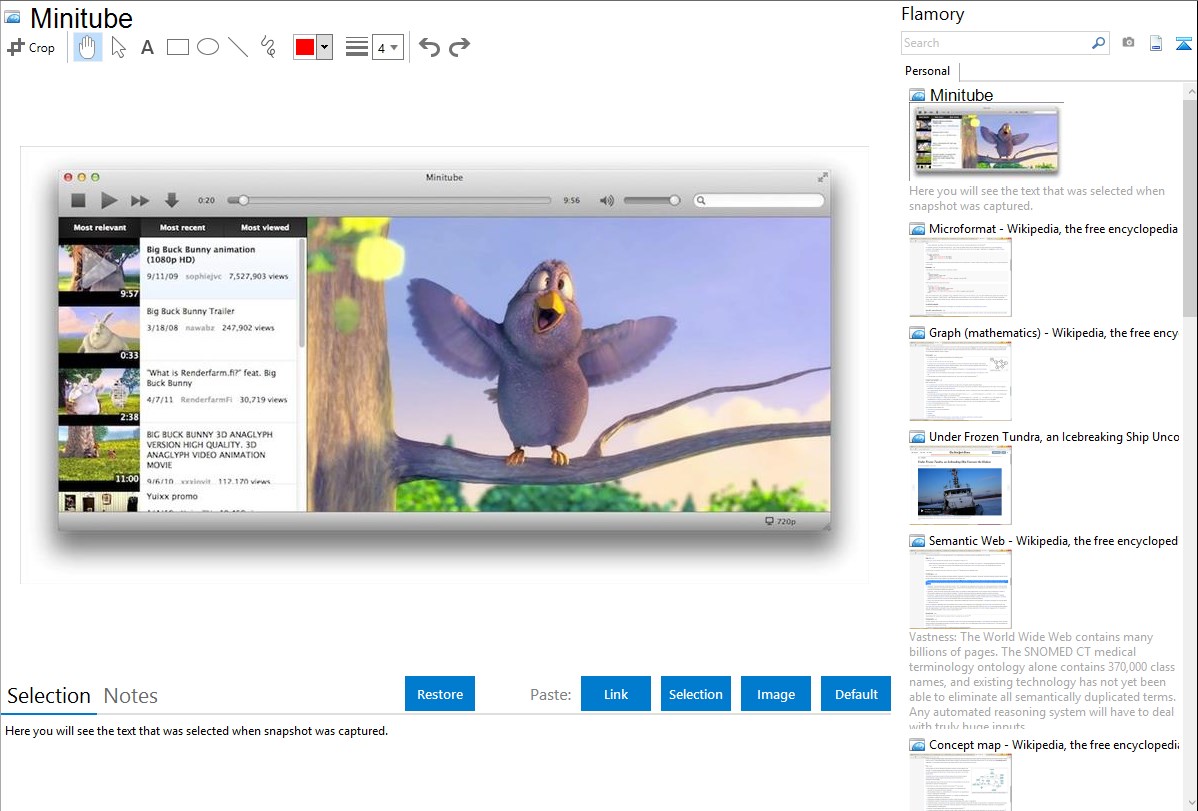Click the snapshot list scroll-up arrow
This screenshot has height=811, width=1198.
[1190, 91]
